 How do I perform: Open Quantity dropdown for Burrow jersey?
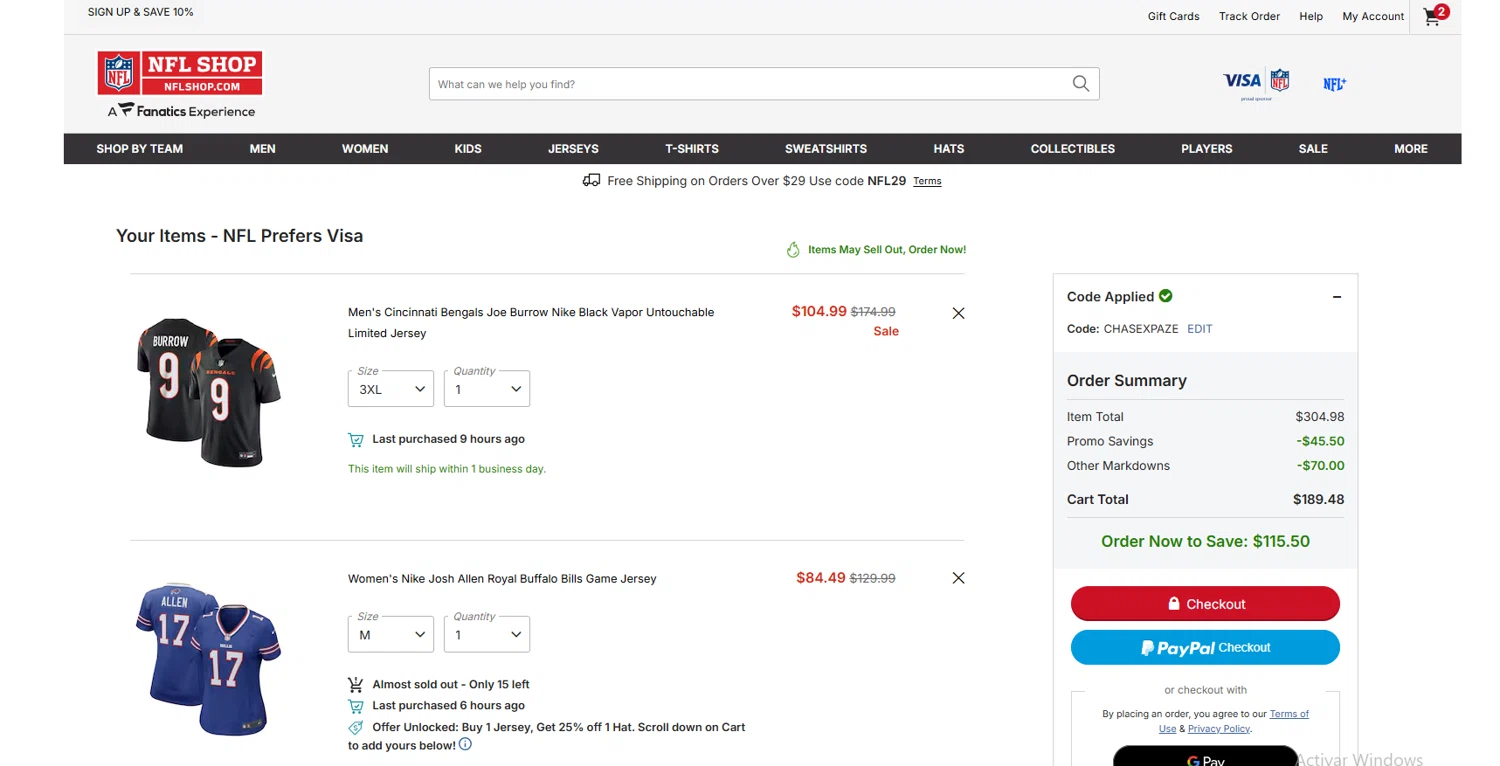click(x=487, y=389)
